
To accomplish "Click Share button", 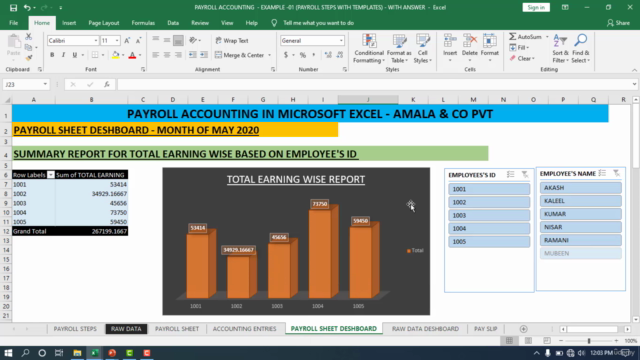I will [618, 23].
